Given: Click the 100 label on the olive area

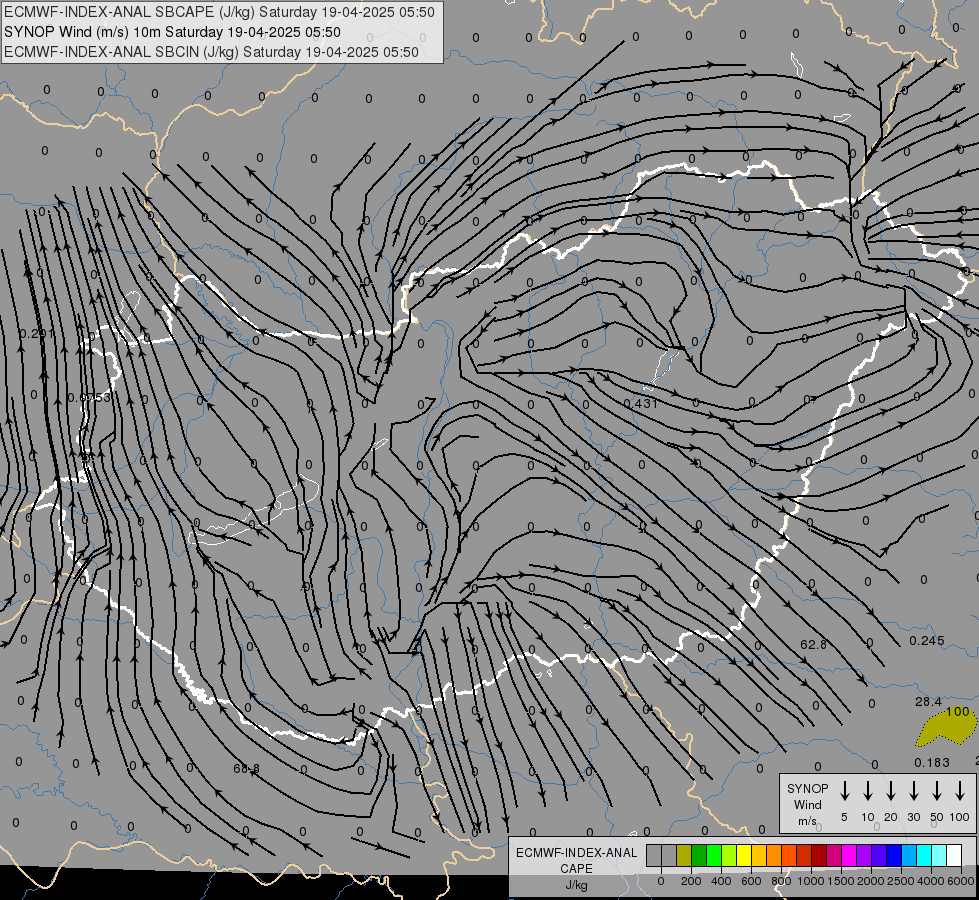Looking at the screenshot, I should 958,711.
